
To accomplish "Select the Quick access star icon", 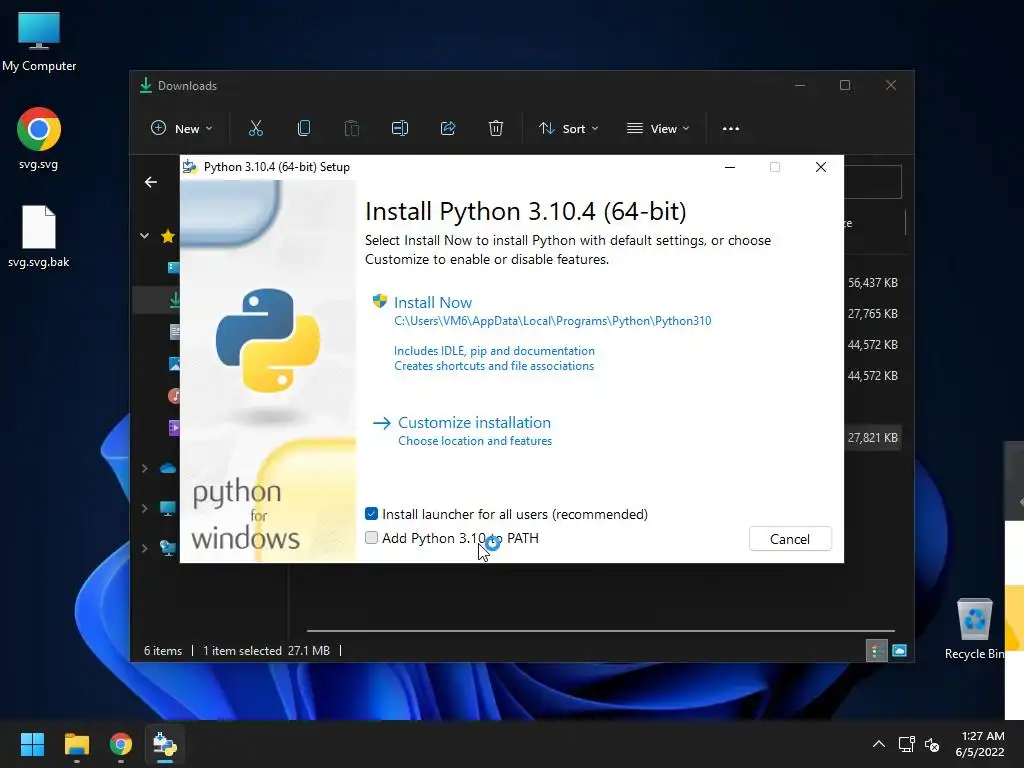I will click(x=168, y=236).
